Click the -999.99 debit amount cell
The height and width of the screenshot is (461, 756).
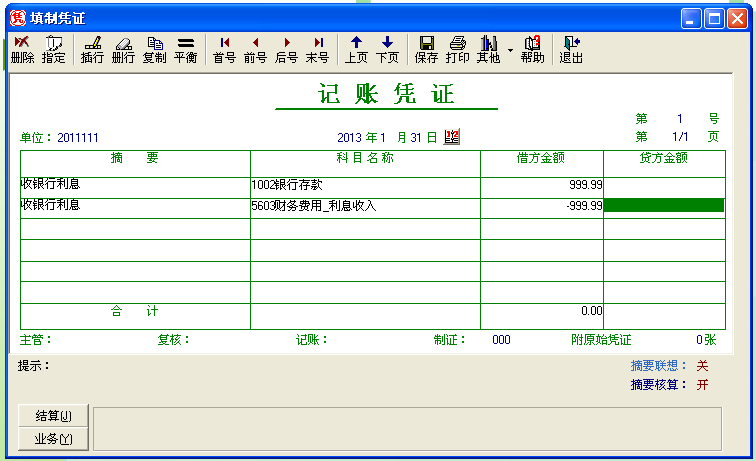point(542,205)
